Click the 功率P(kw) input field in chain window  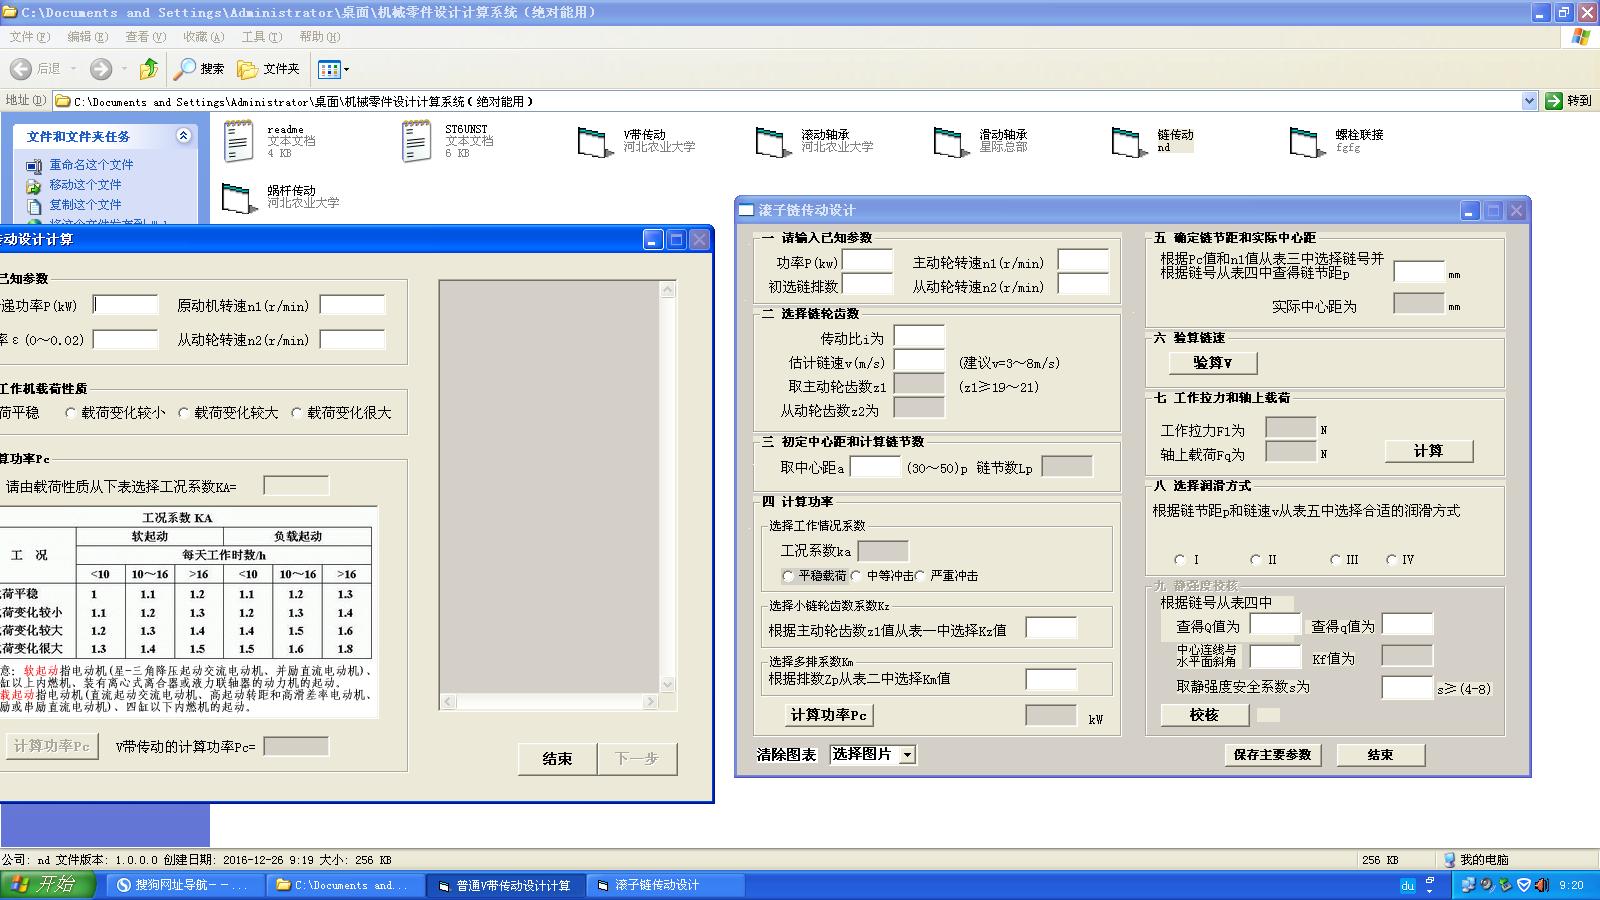(867, 261)
